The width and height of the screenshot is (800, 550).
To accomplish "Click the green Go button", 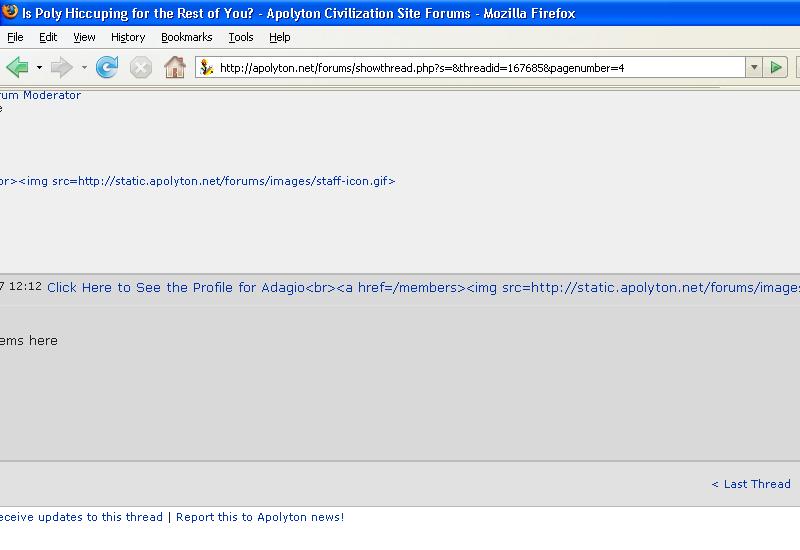I will click(776, 68).
